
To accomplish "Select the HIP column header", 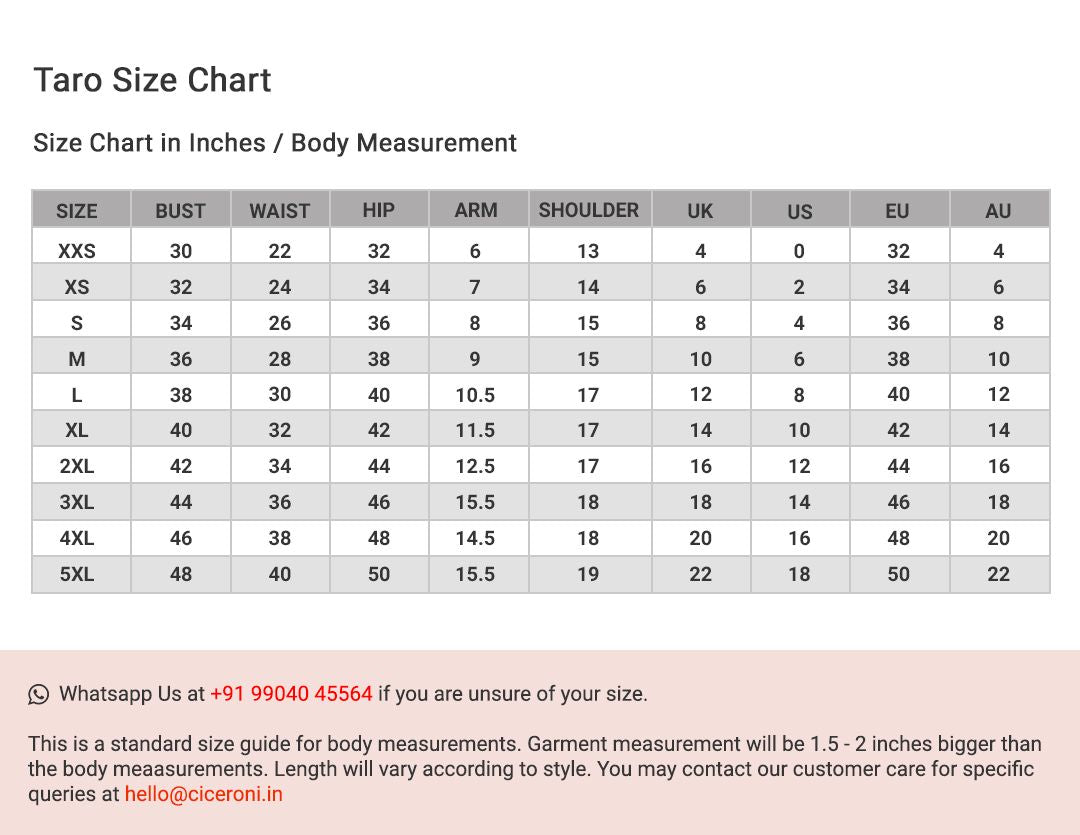I will [379, 210].
